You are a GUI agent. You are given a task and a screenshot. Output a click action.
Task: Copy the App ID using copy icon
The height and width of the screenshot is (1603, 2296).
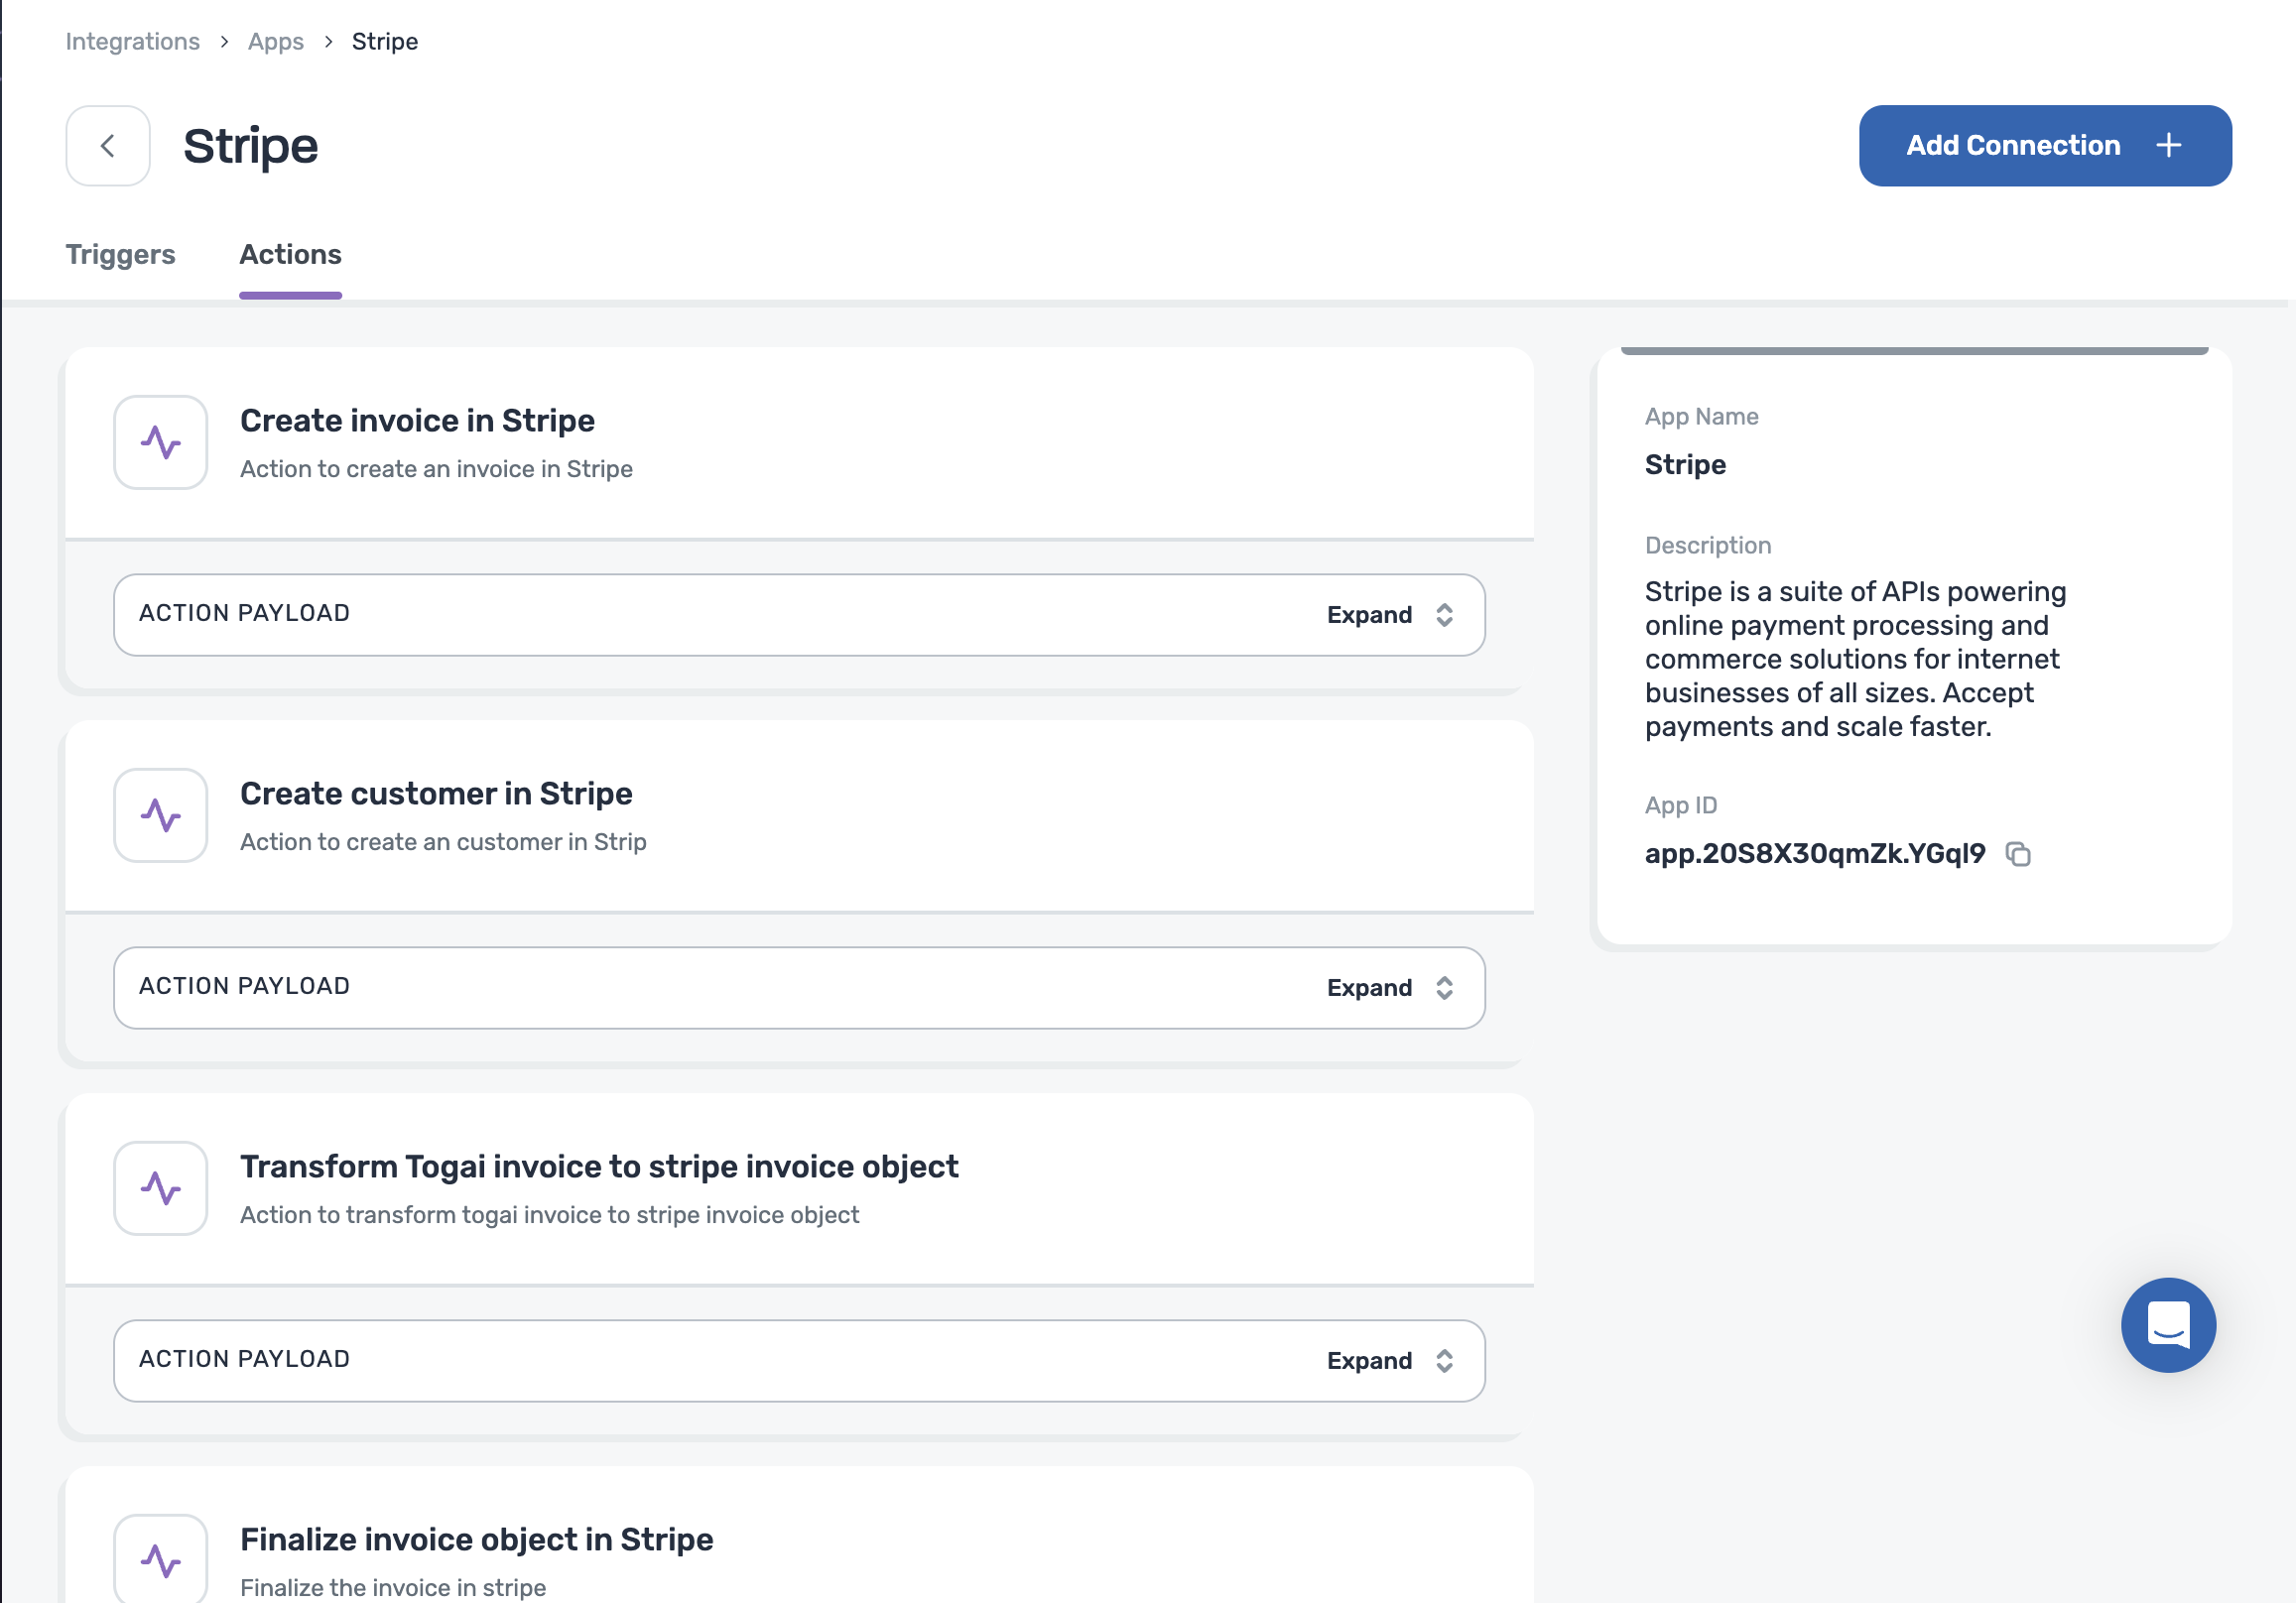point(2018,854)
